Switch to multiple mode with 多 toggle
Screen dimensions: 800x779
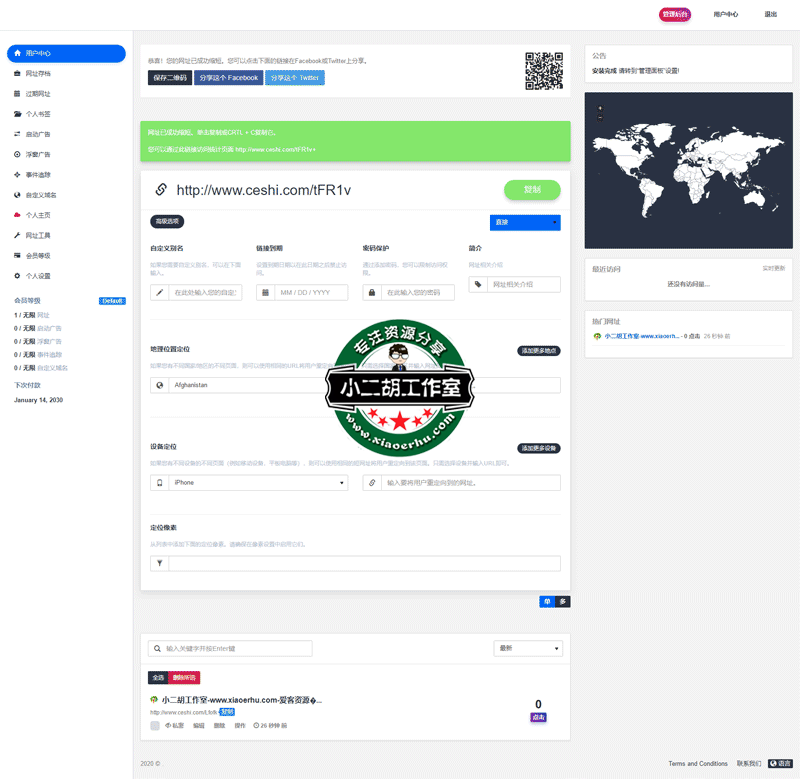coord(563,601)
